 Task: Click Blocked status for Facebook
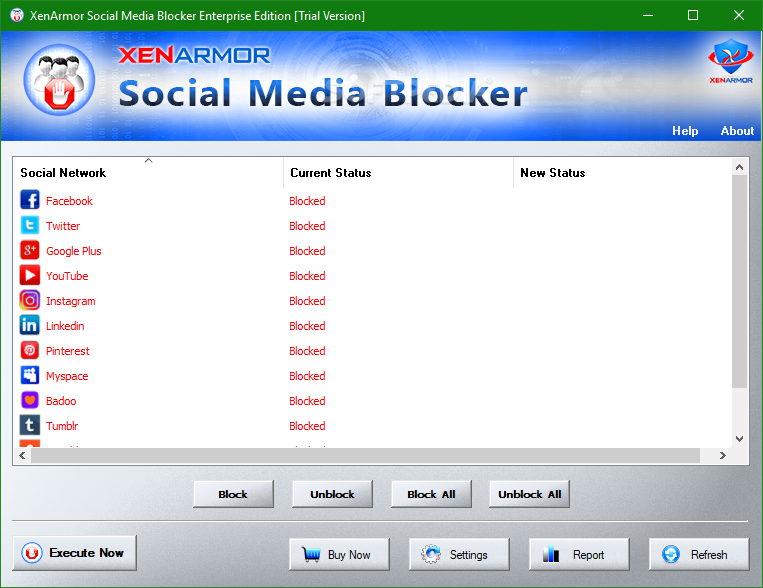point(308,201)
